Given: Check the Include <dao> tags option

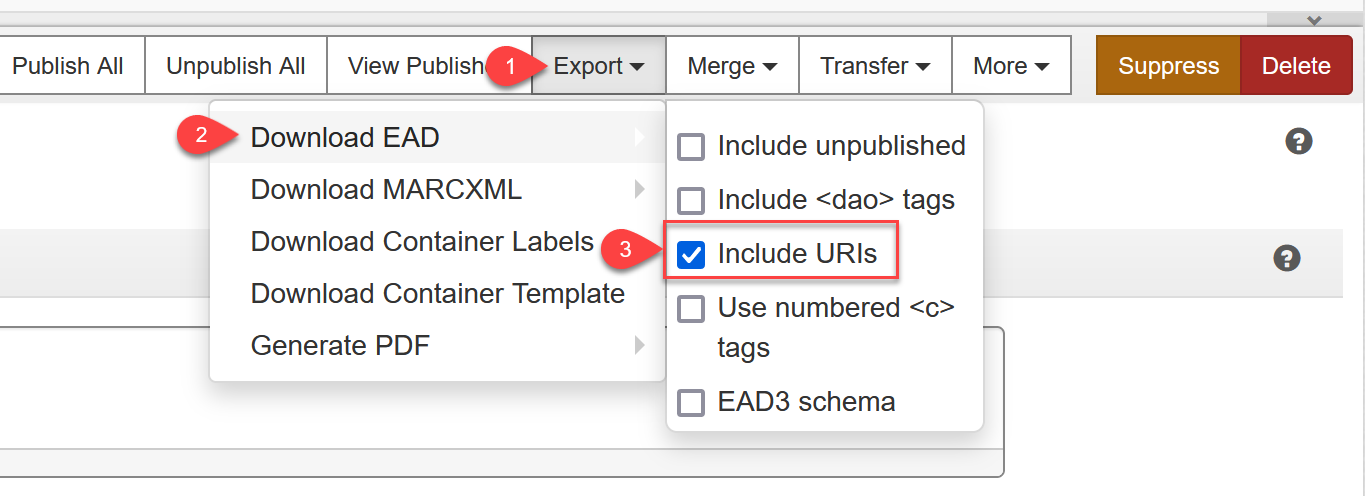Looking at the screenshot, I should [x=691, y=201].
